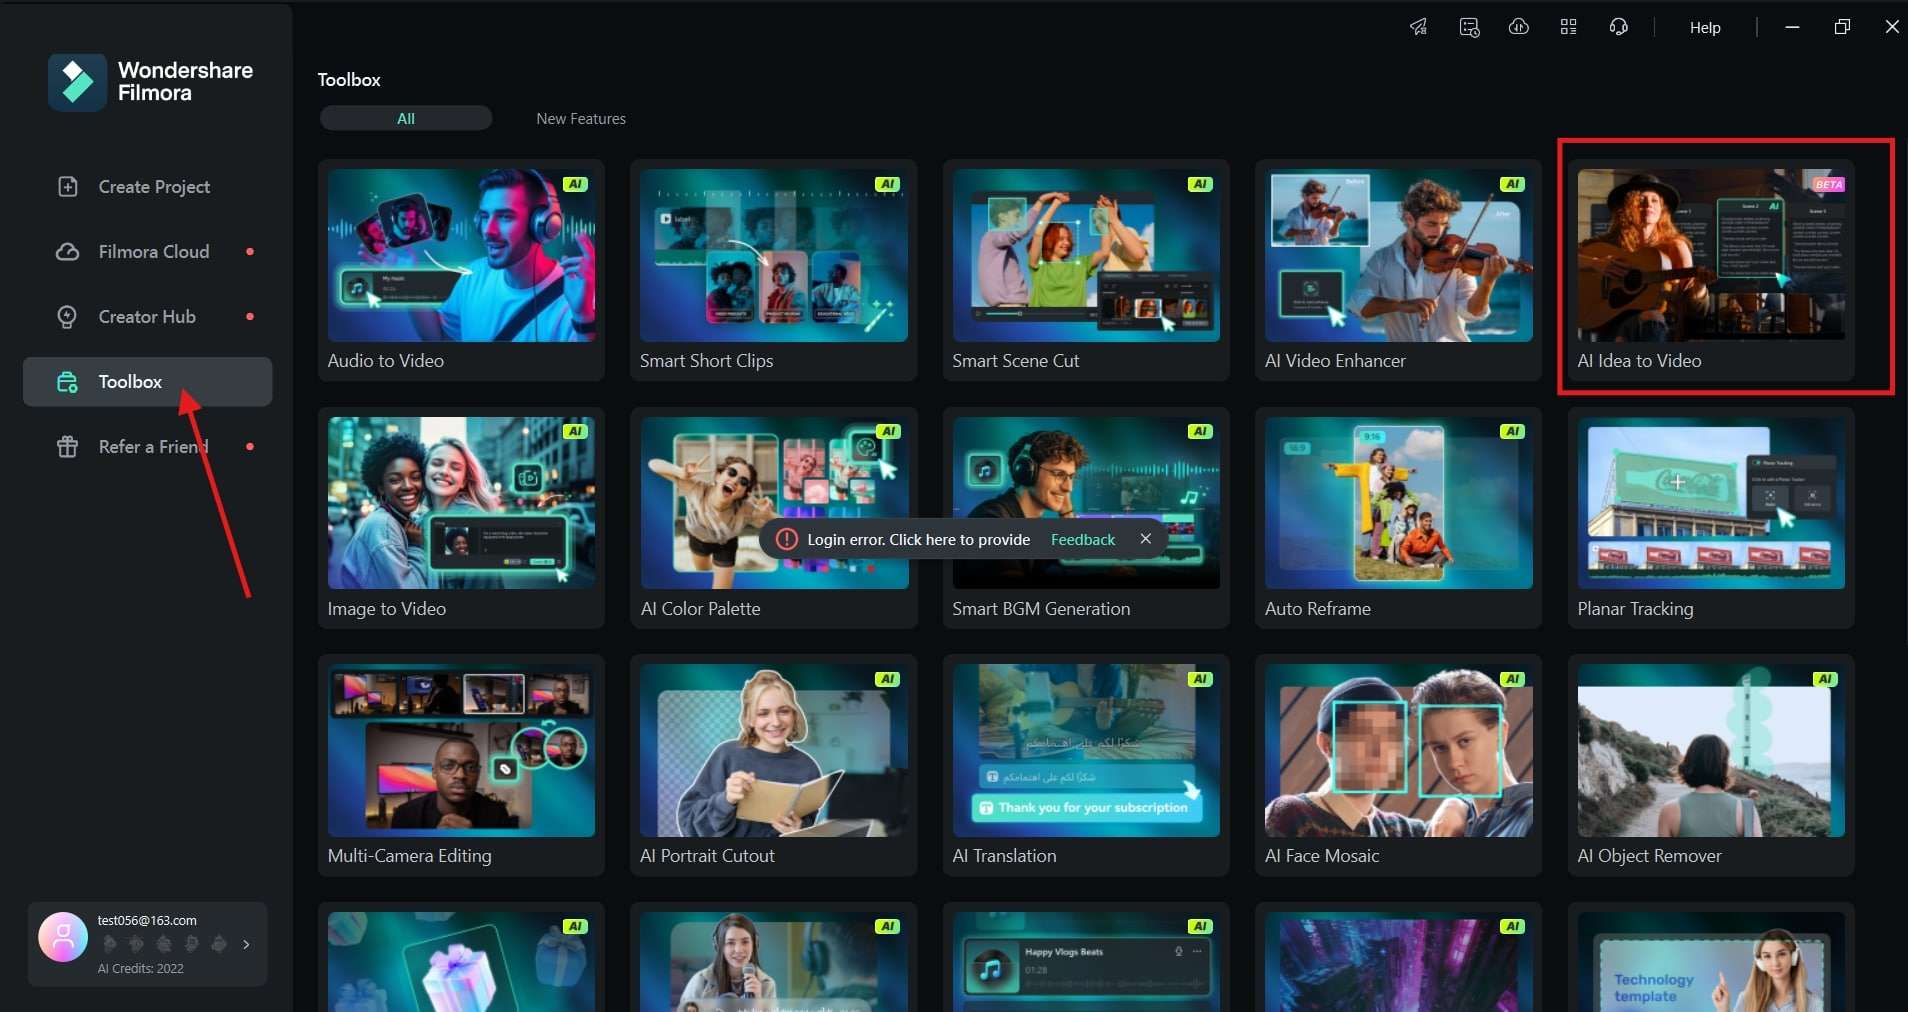Dismiss the login error notification
Image resolution: width=1908 pixels, height=1012 pixels.
tap(1146, 539)
